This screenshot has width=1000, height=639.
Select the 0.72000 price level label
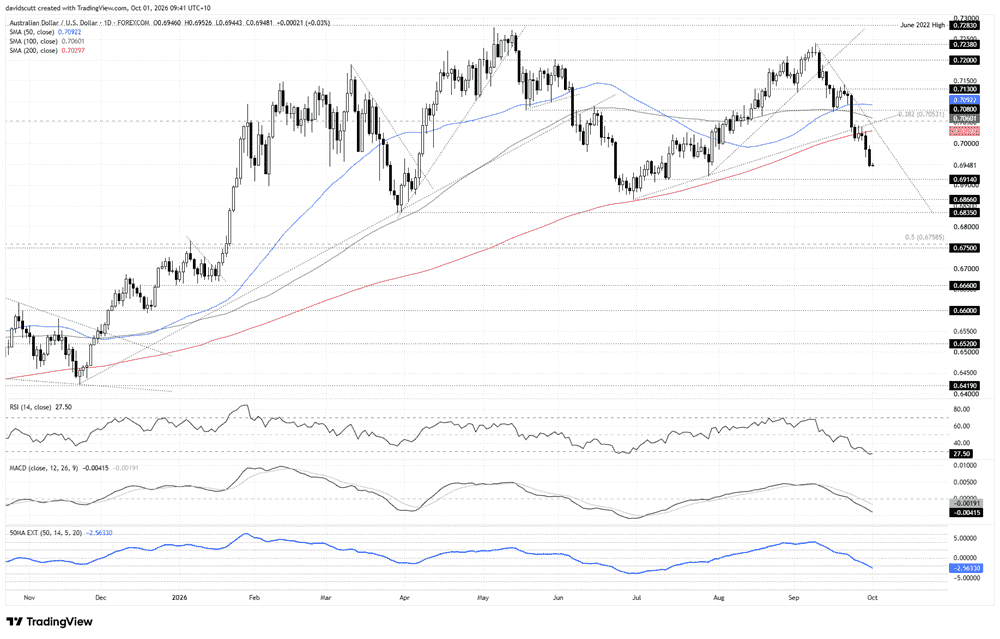pos(964,60)
